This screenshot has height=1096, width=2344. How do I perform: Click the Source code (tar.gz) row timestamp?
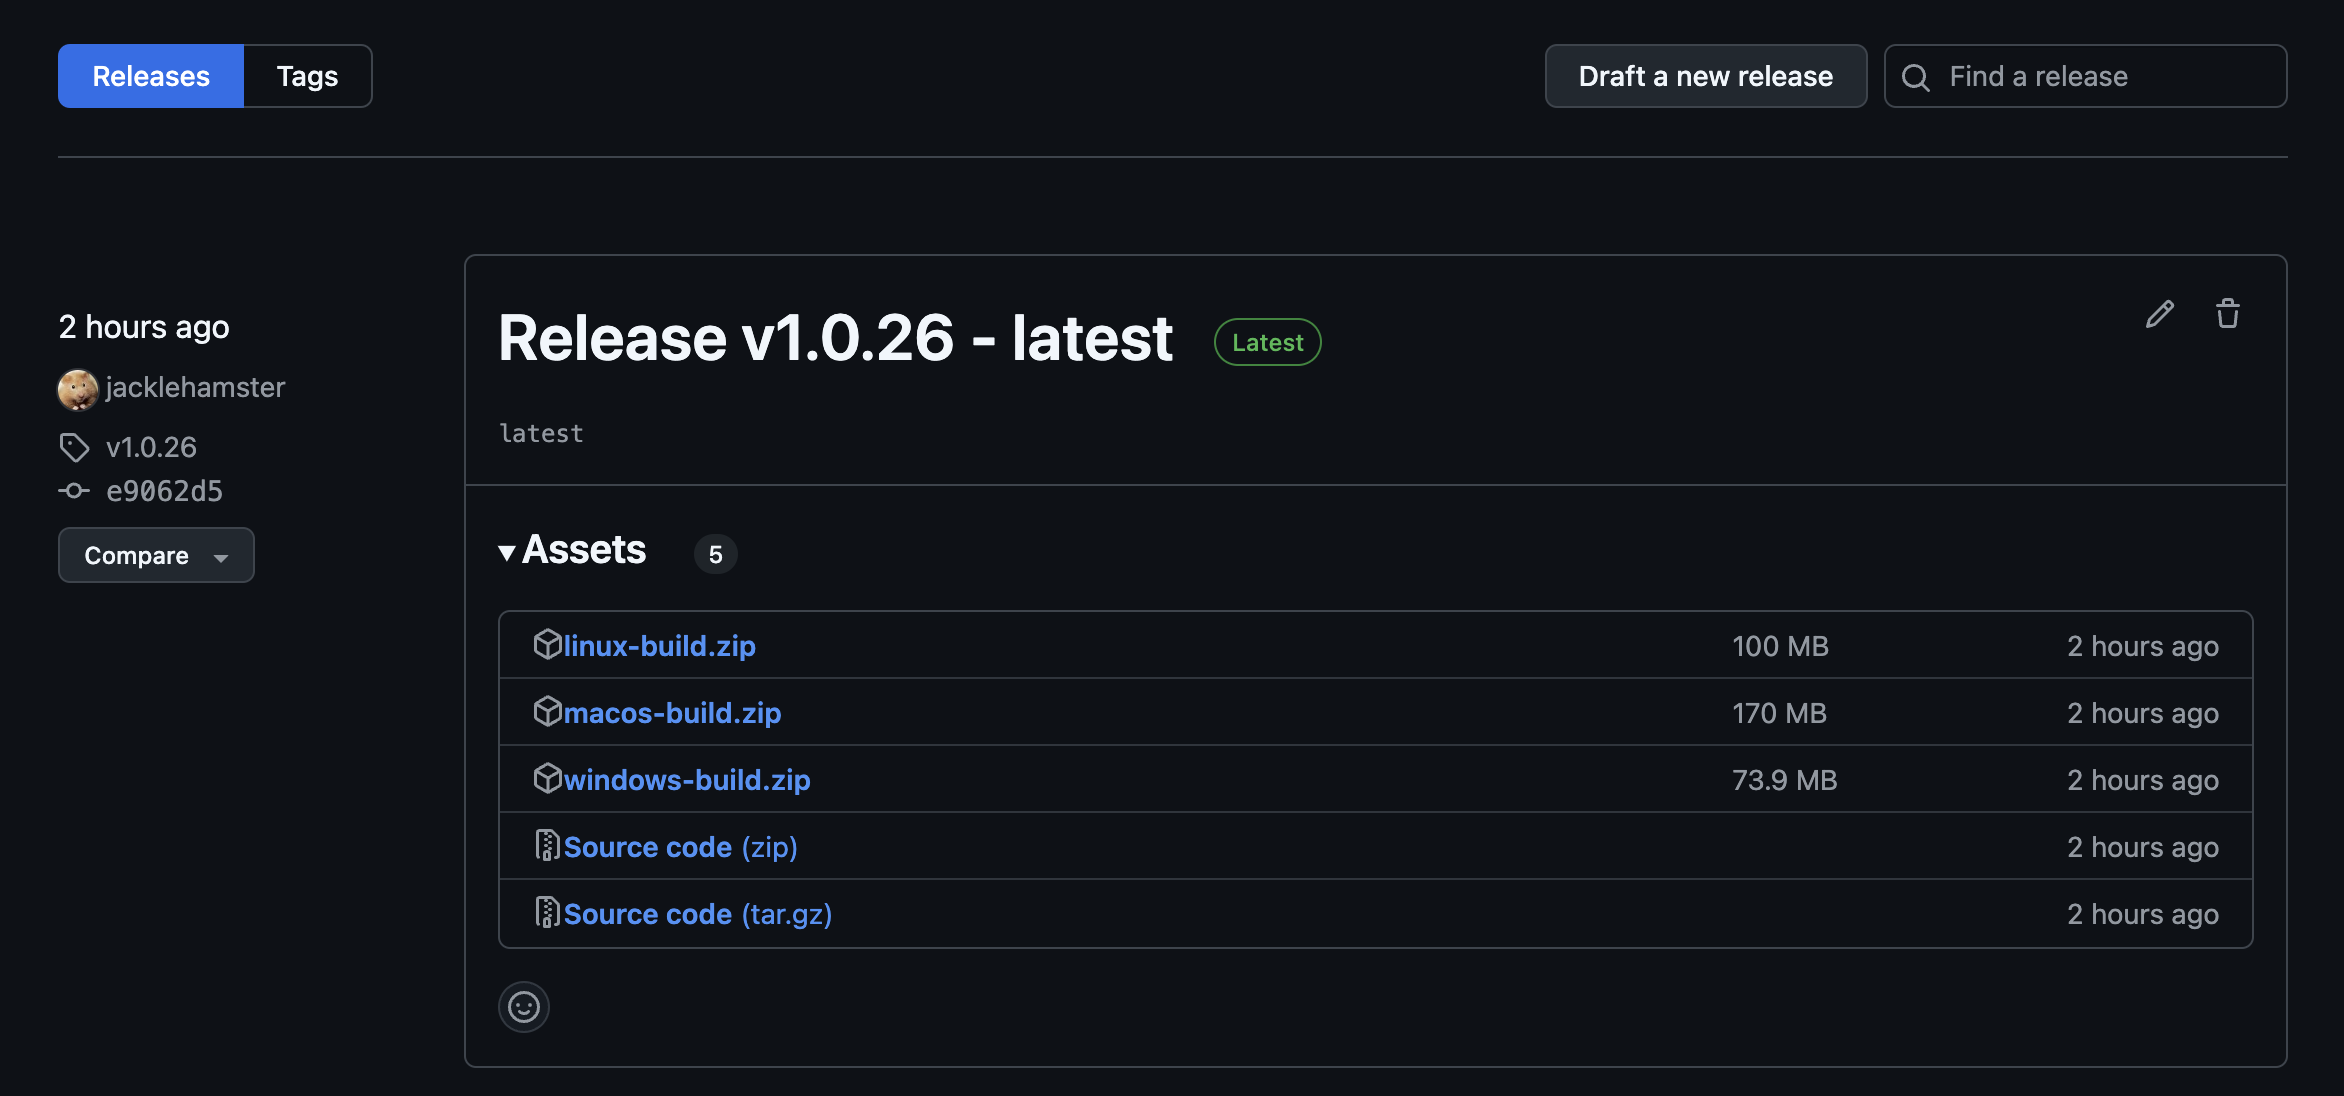[x=2143, y=914]
